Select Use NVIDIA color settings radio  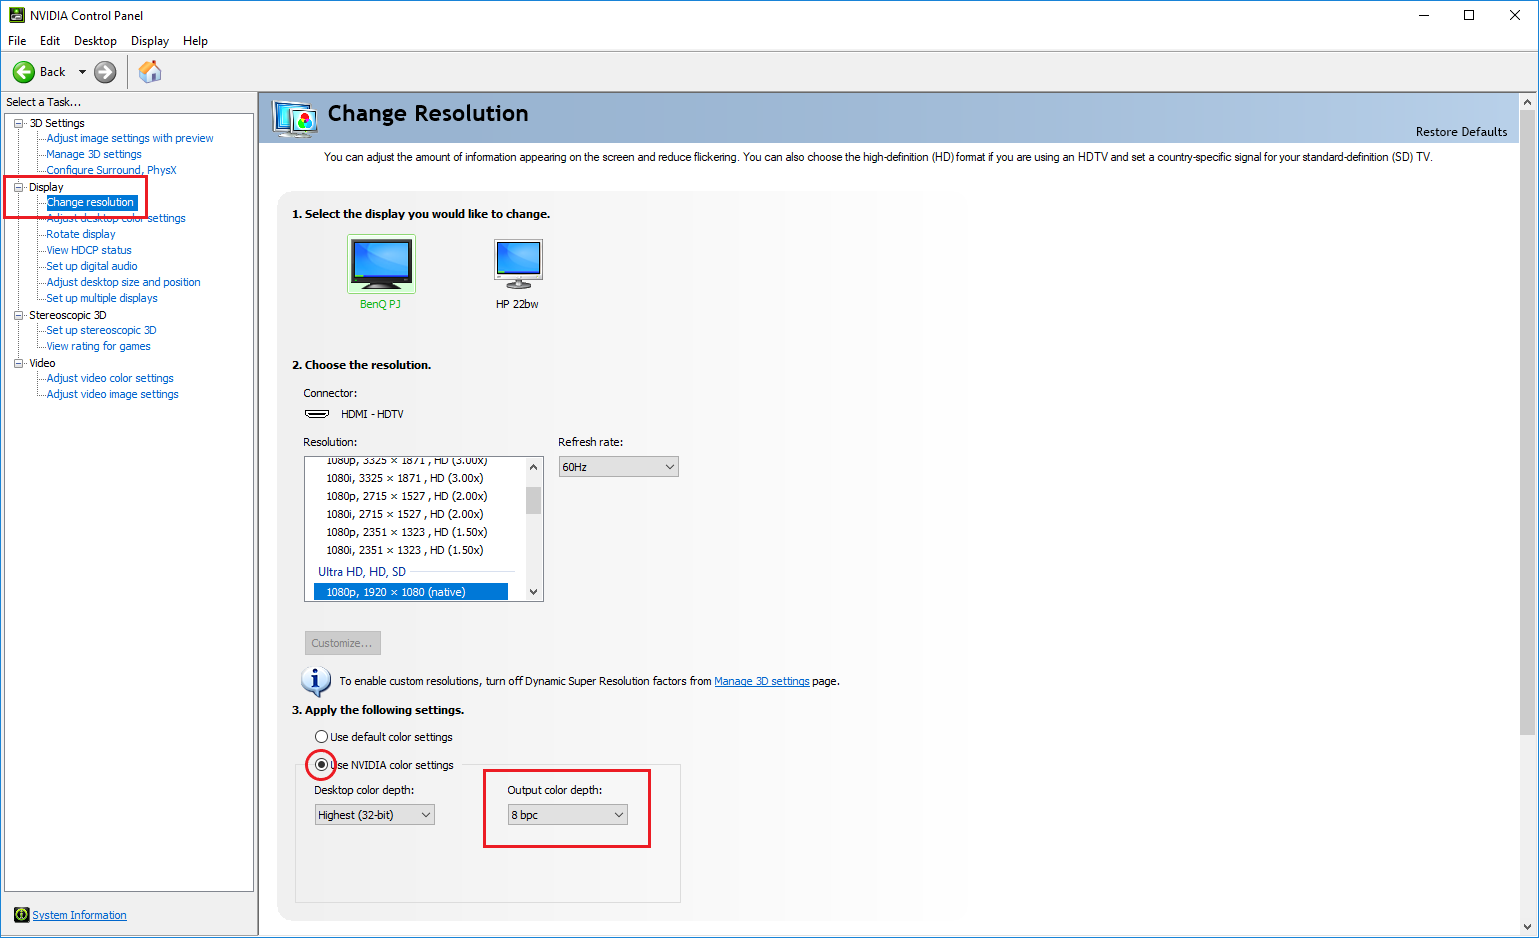click(321, 765)
